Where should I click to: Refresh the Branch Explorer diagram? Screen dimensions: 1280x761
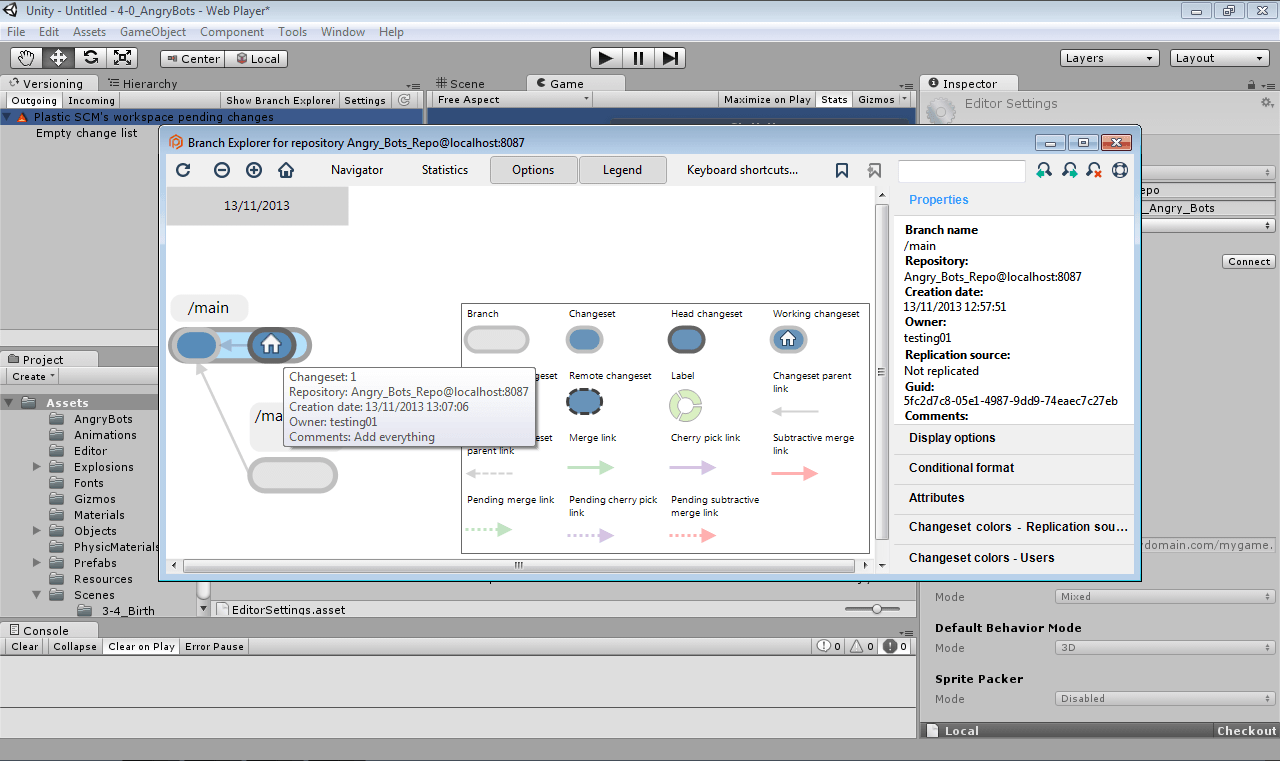pos(183,170)
